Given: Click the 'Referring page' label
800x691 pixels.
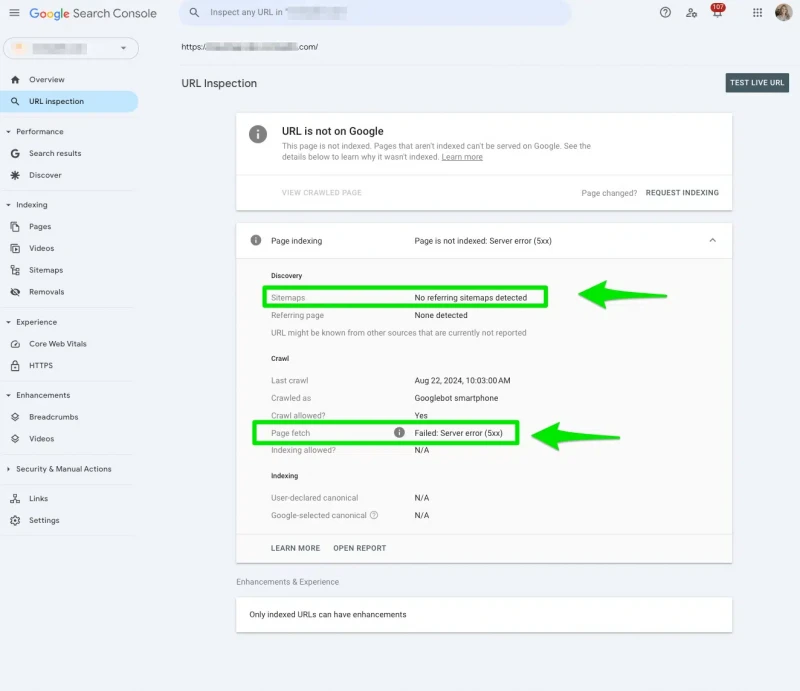Looking at the screenshot, I should pyautogui.click(x=297, y=315).
